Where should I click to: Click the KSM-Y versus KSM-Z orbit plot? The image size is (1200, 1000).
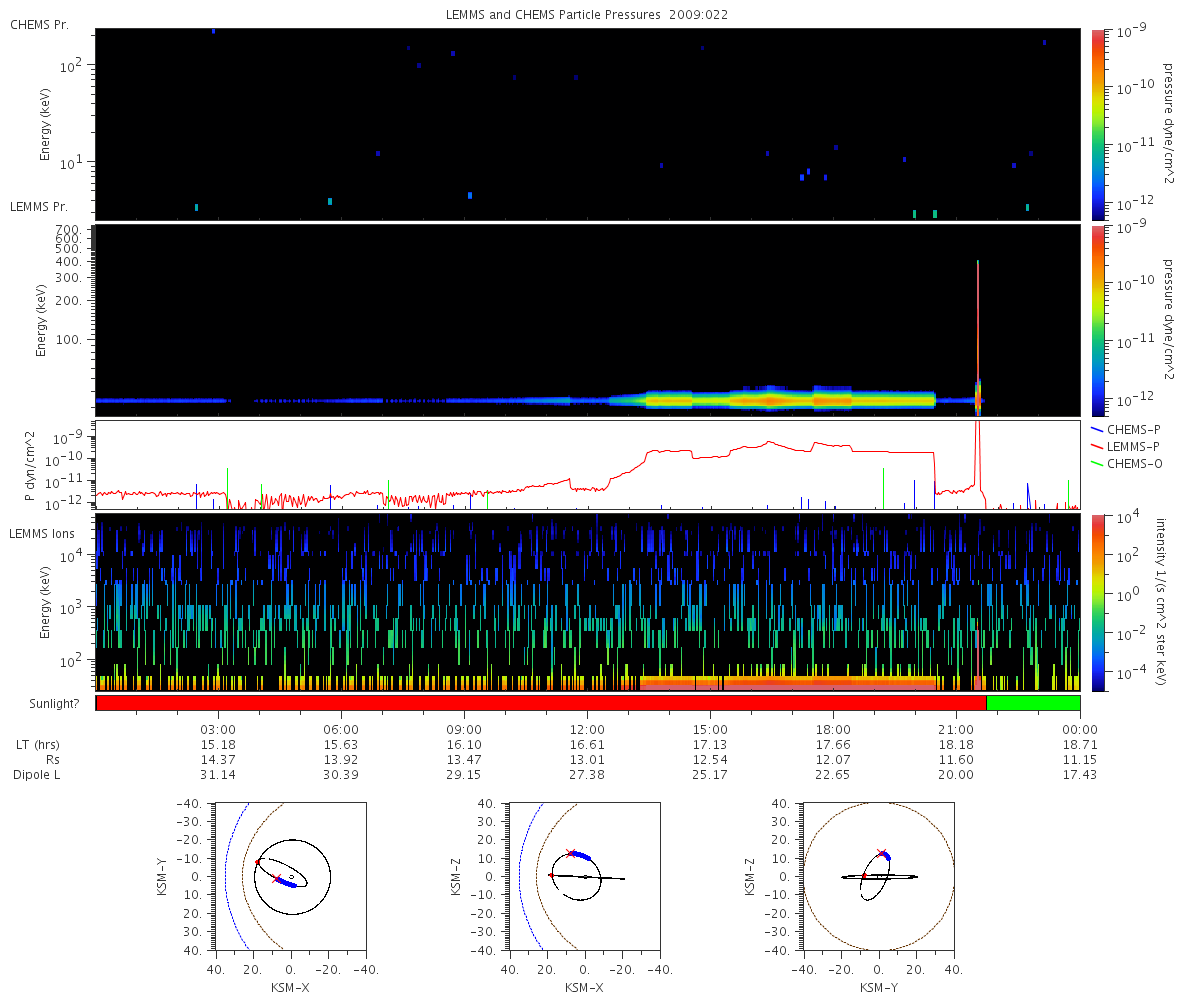point(879,876)
